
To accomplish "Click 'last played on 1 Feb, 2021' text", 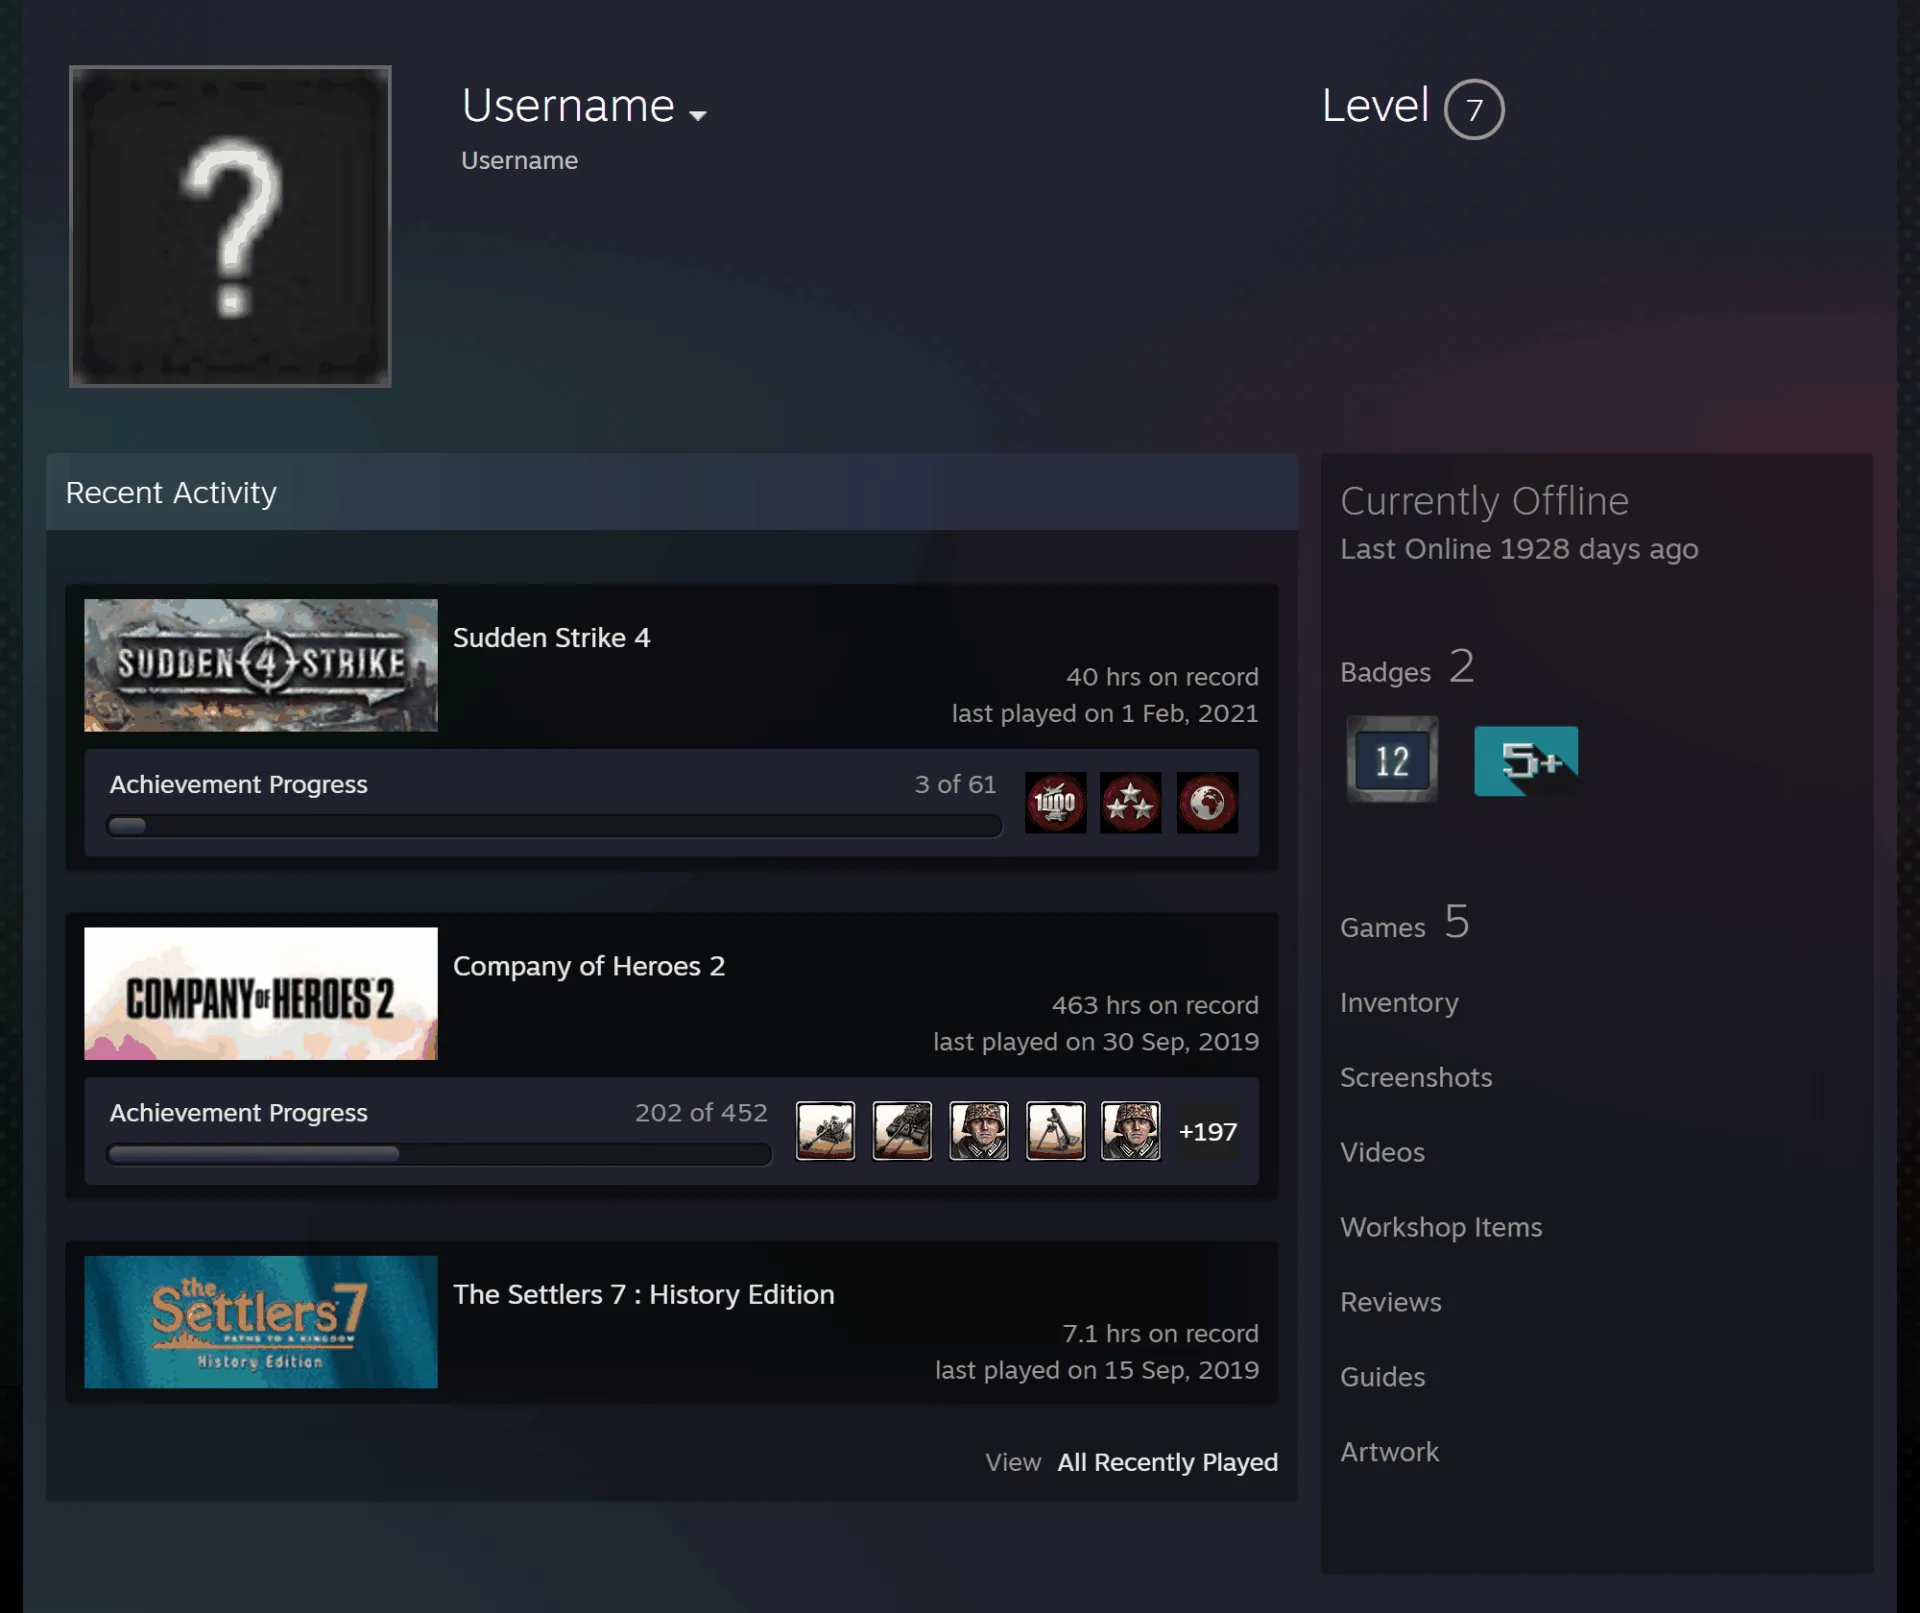I will pyautogui.click(x=1105, y=713).
